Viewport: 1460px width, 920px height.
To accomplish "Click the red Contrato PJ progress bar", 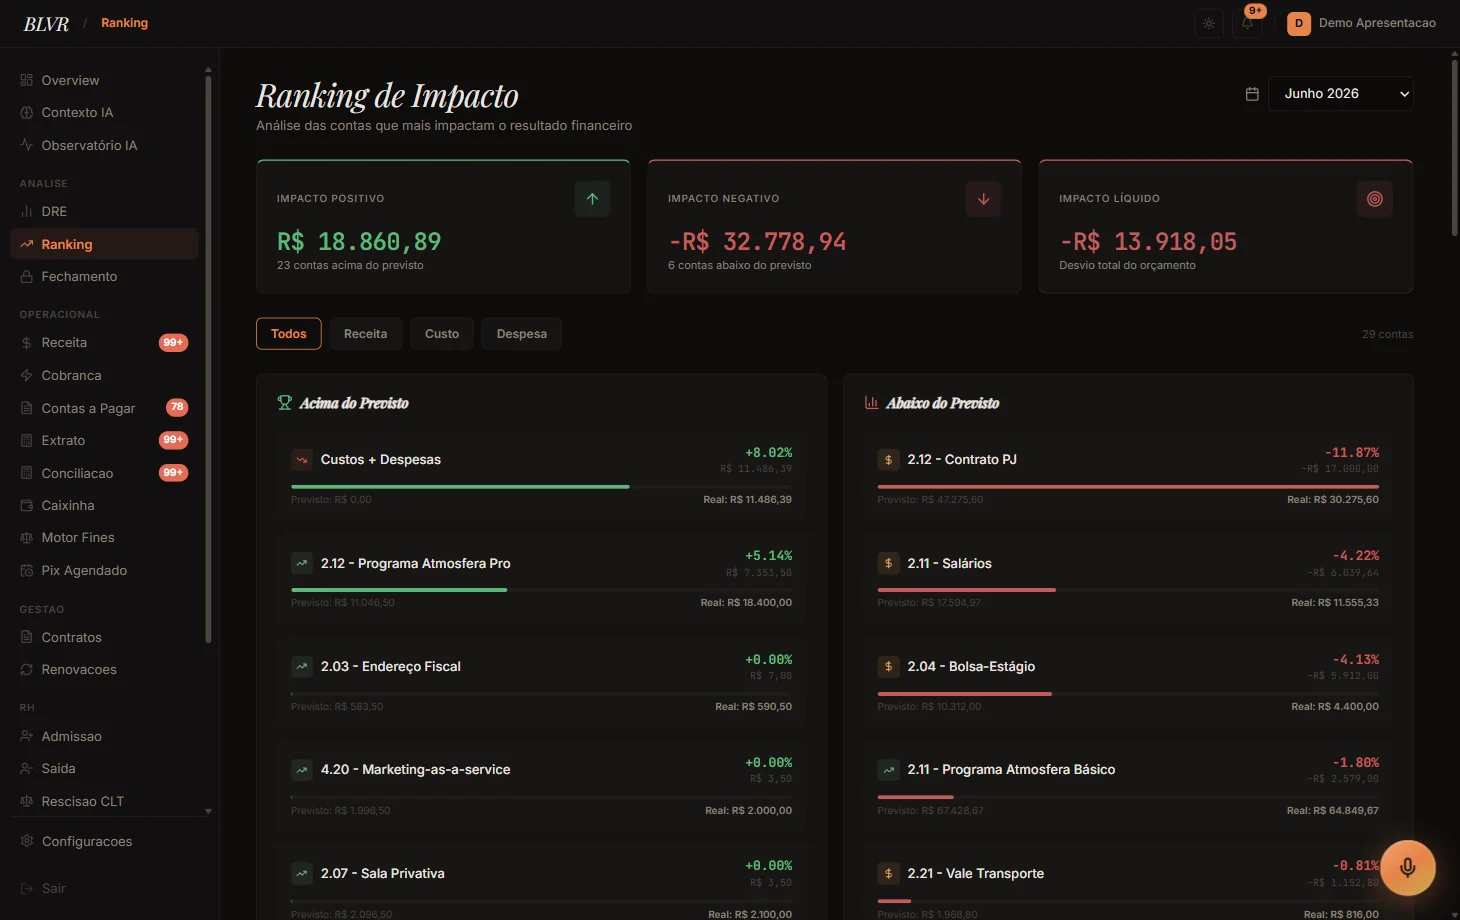I will pos(1128,487).
